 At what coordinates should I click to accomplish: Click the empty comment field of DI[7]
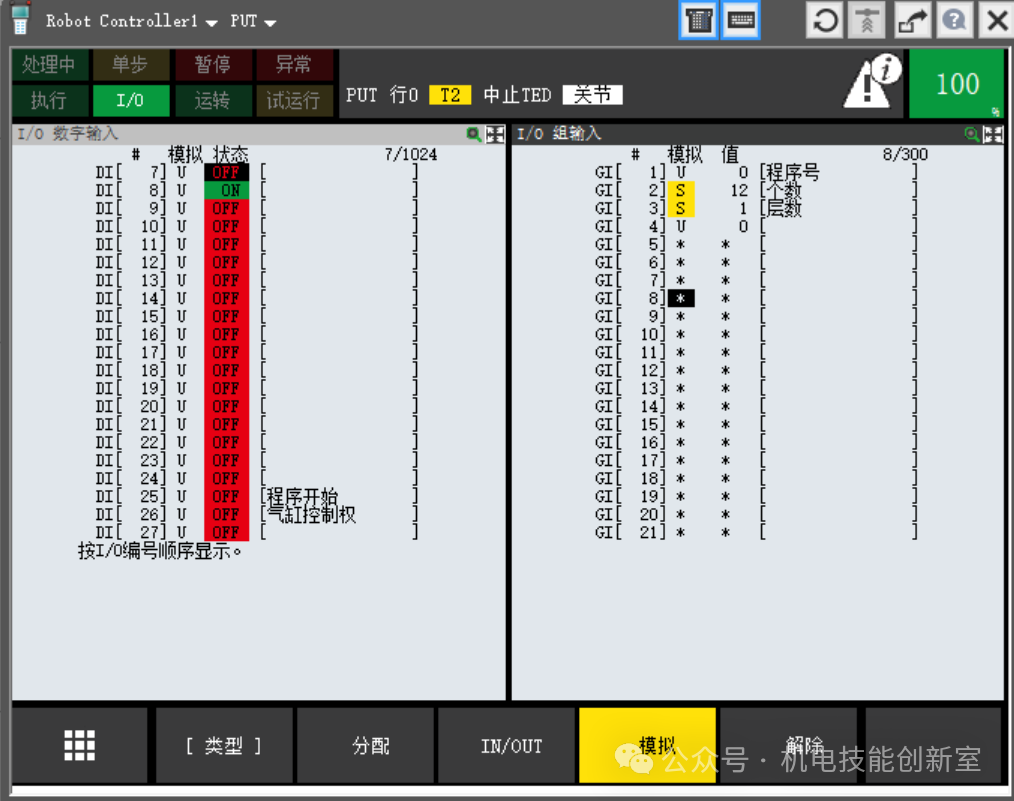[339, 173]
